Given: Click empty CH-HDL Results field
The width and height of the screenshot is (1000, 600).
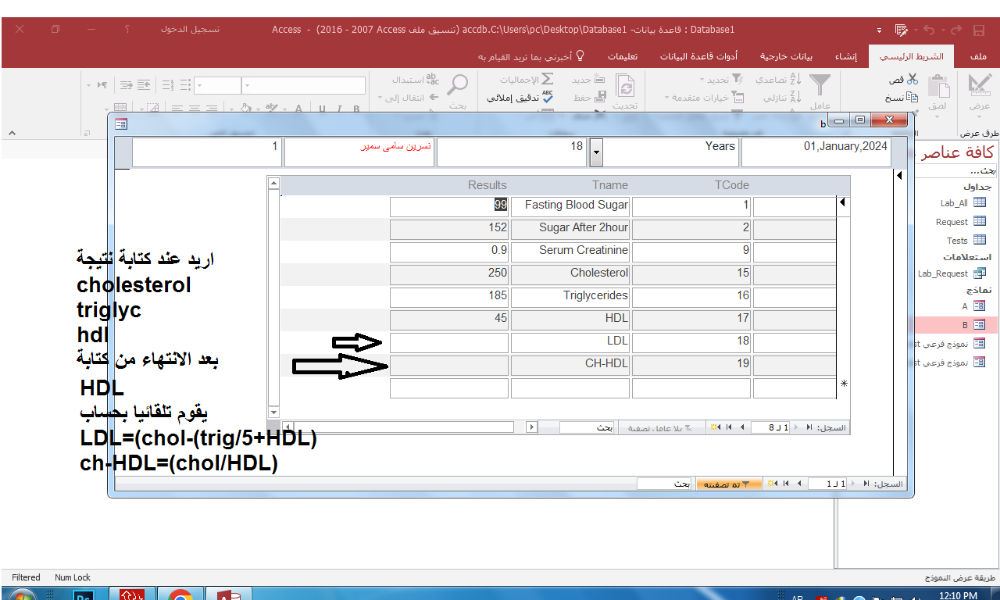Looking at the screenshot, I should pos(449,365).
